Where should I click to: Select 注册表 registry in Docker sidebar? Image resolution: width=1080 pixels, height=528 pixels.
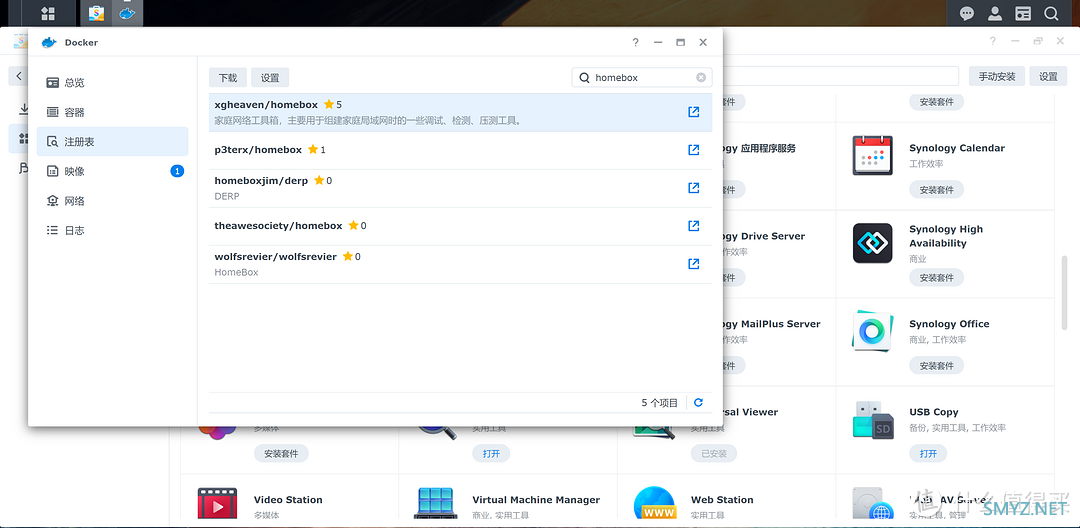click(112, 142)
